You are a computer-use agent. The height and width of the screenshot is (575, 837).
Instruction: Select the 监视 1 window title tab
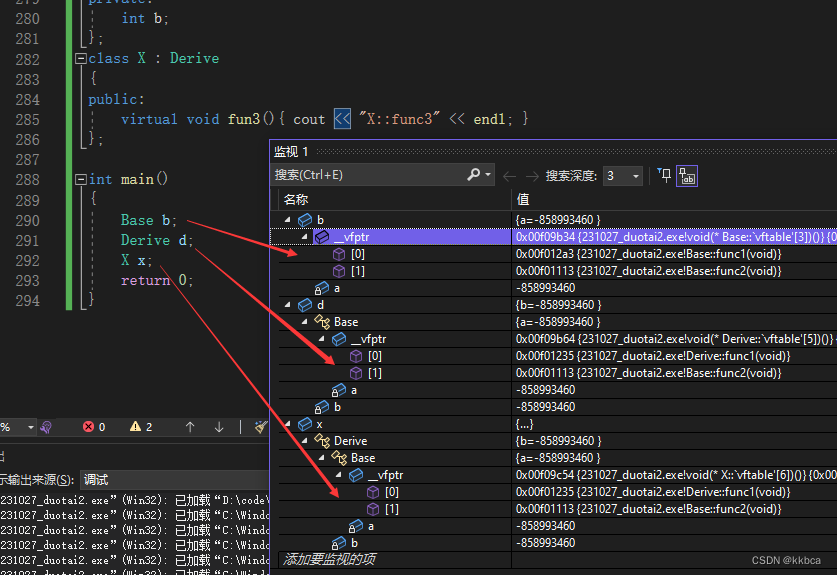click(x=292, y=151)
